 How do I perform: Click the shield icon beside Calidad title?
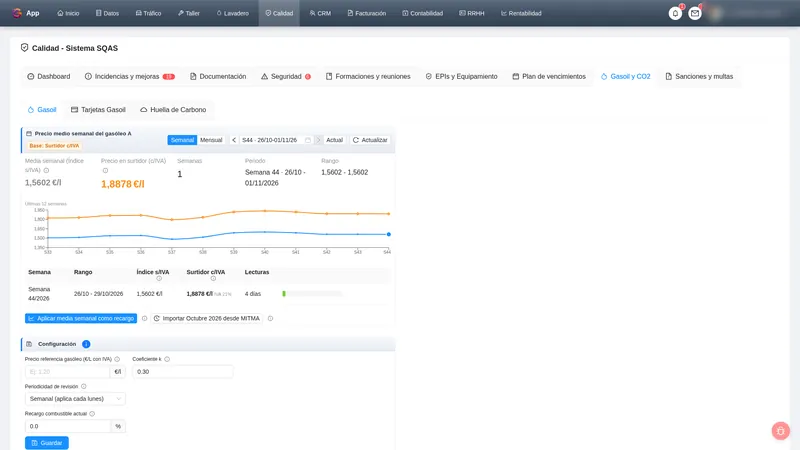tap(24, 47)
